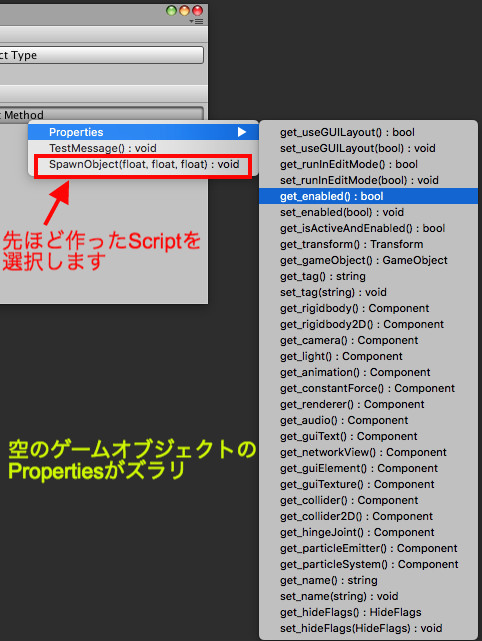
Task: Select get_name() : string
Action: tap(368, 580)
